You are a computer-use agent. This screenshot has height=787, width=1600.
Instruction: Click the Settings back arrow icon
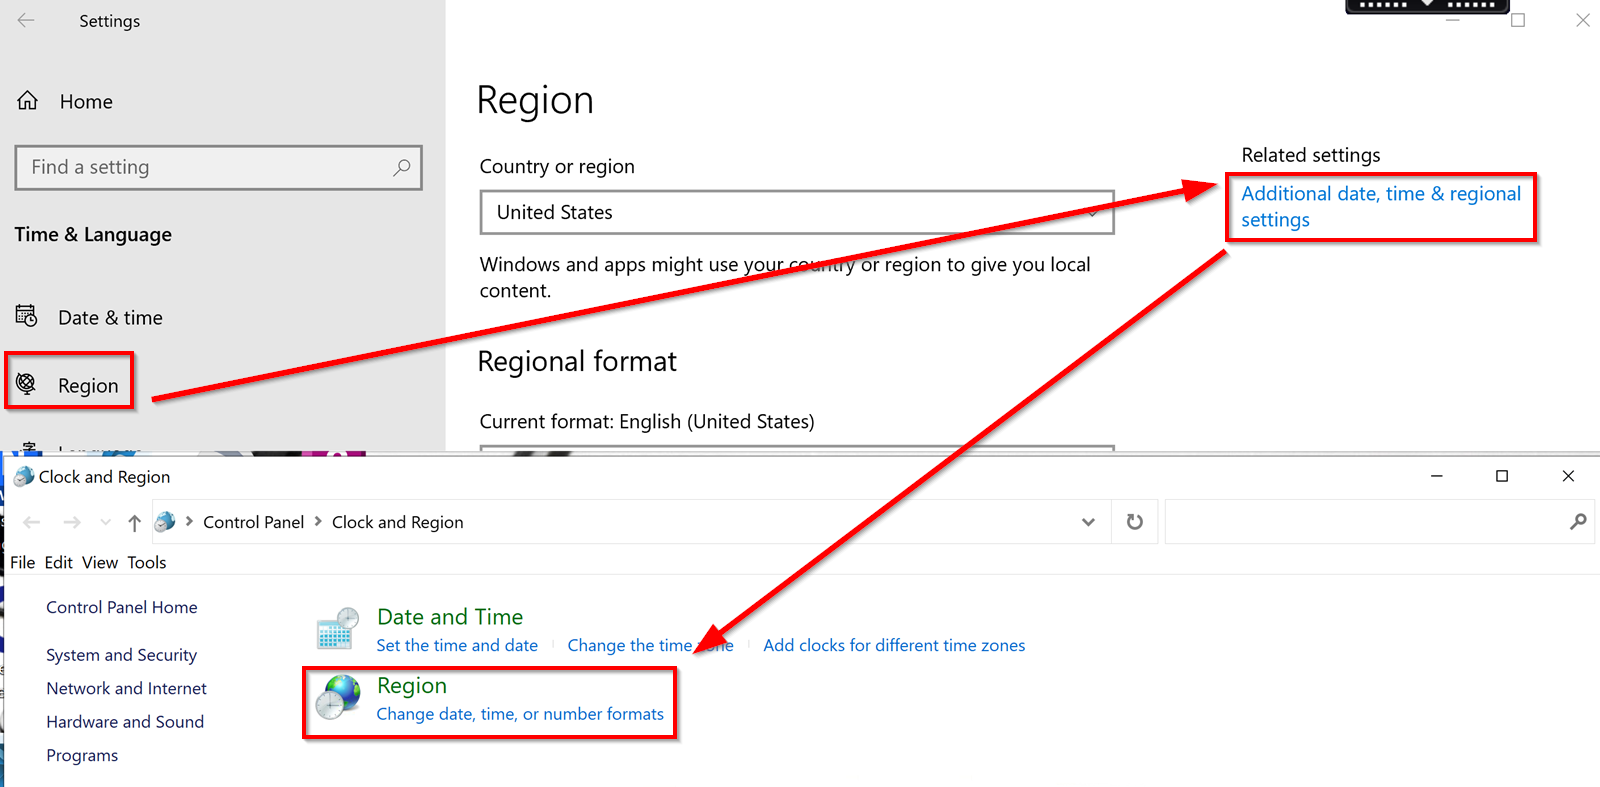(26, 20)
